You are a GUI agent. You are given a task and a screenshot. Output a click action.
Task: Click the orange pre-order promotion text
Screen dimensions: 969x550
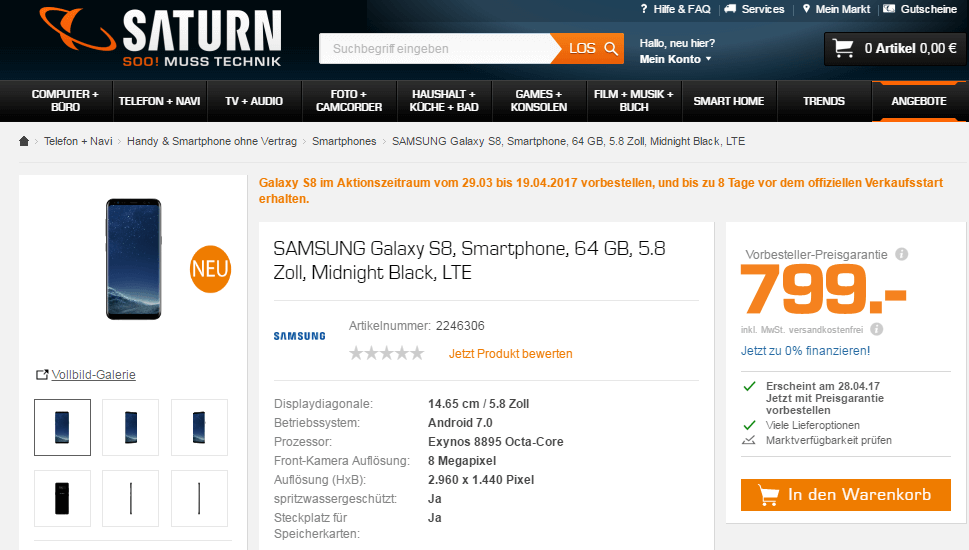click(601, 191)
